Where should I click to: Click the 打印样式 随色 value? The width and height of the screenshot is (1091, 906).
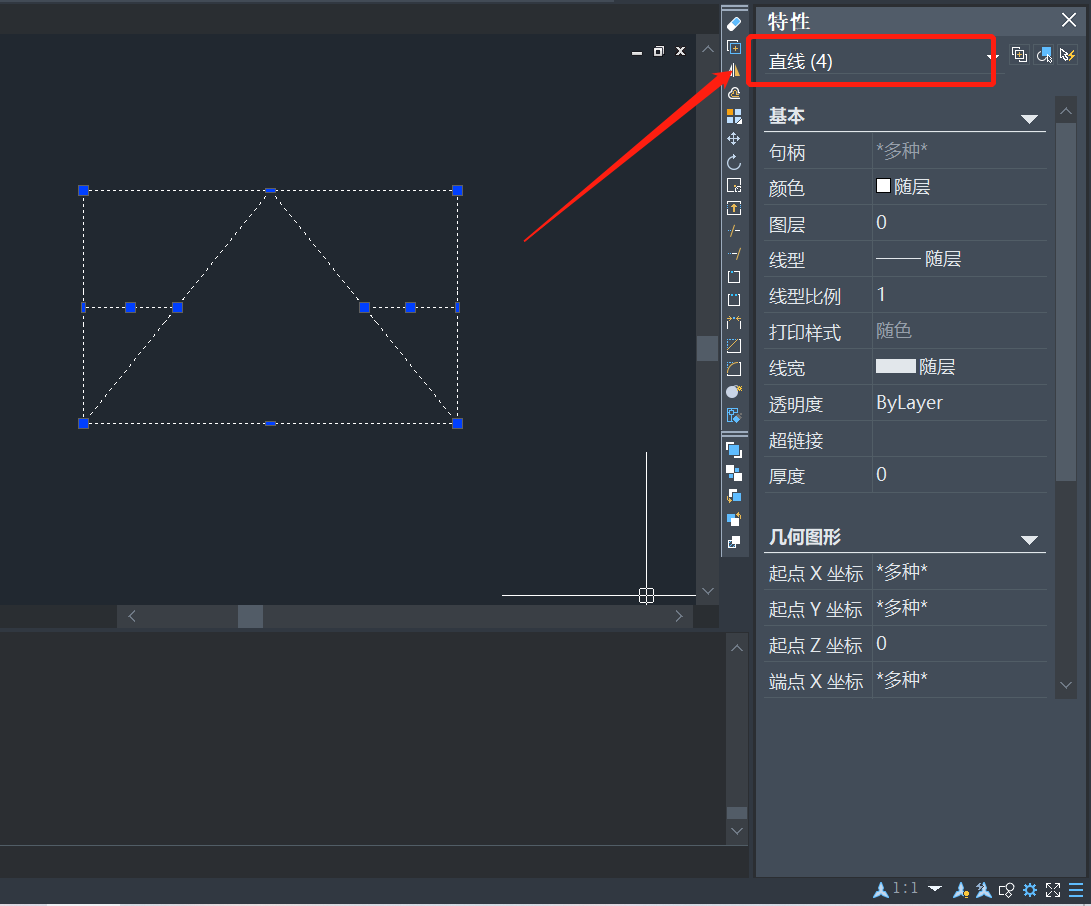tap(959, 331)
